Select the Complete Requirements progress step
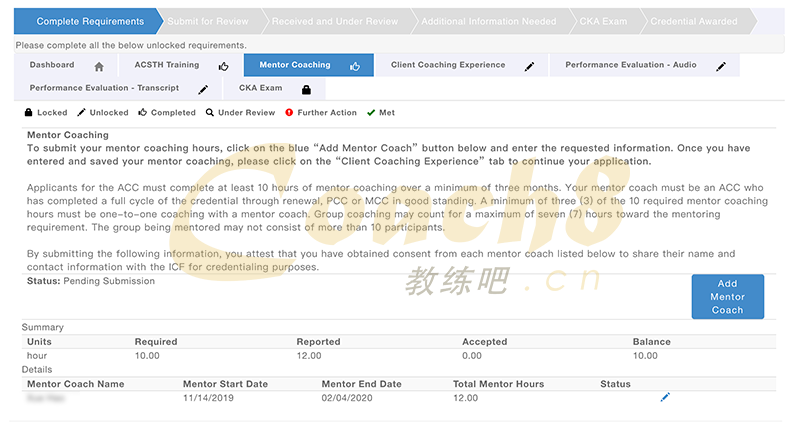The width and height of the screenshot is (800, 438). pos(83,21)
